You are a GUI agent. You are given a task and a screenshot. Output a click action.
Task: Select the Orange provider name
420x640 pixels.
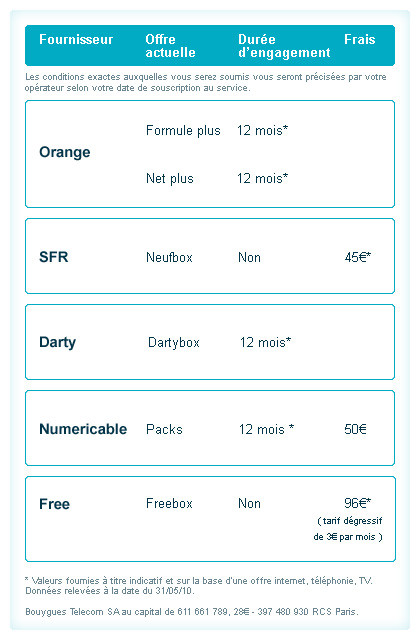tap(64, 152)
